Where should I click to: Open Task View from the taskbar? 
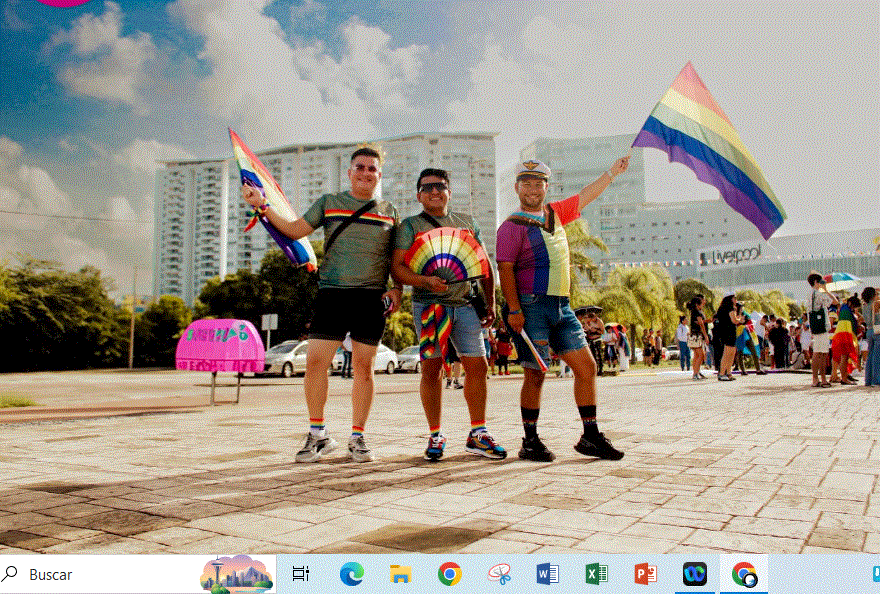tap(300, 574)
